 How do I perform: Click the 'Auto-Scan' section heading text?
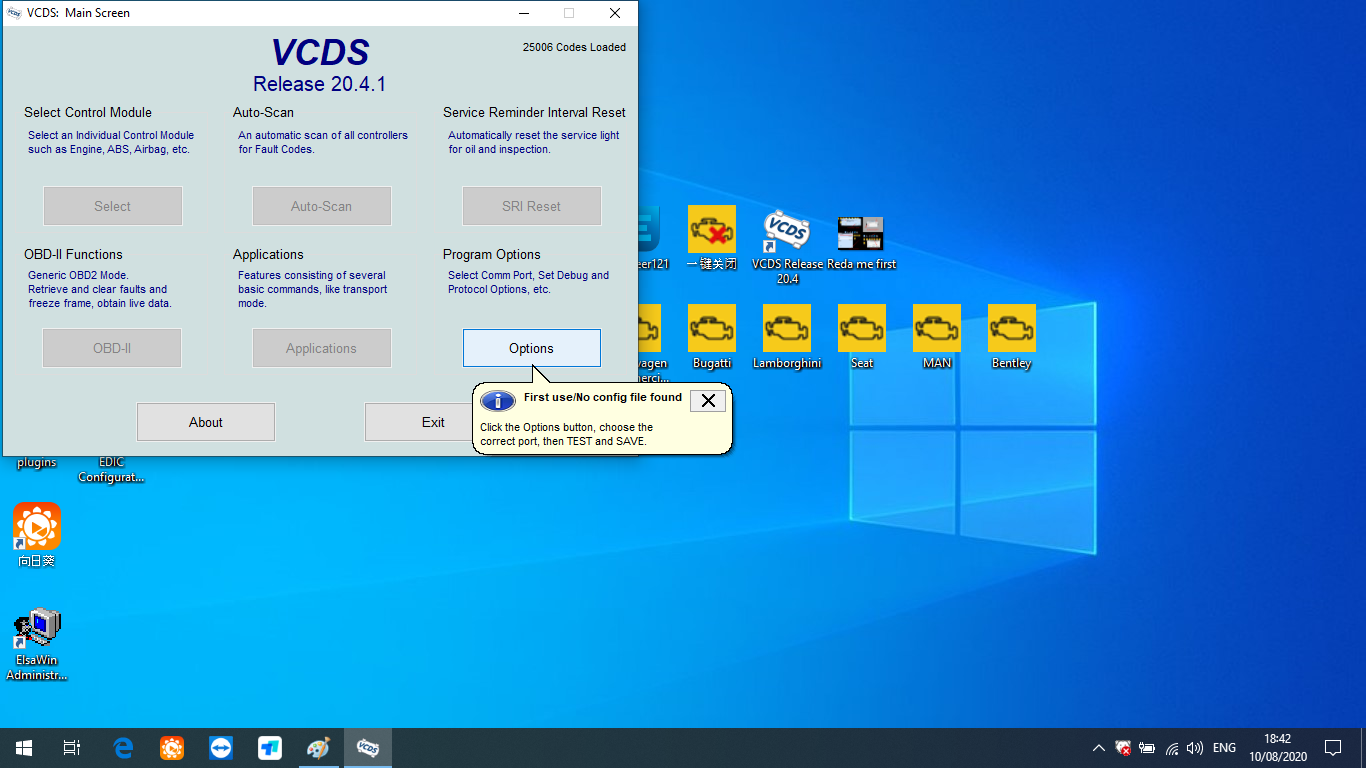point(263,112)
